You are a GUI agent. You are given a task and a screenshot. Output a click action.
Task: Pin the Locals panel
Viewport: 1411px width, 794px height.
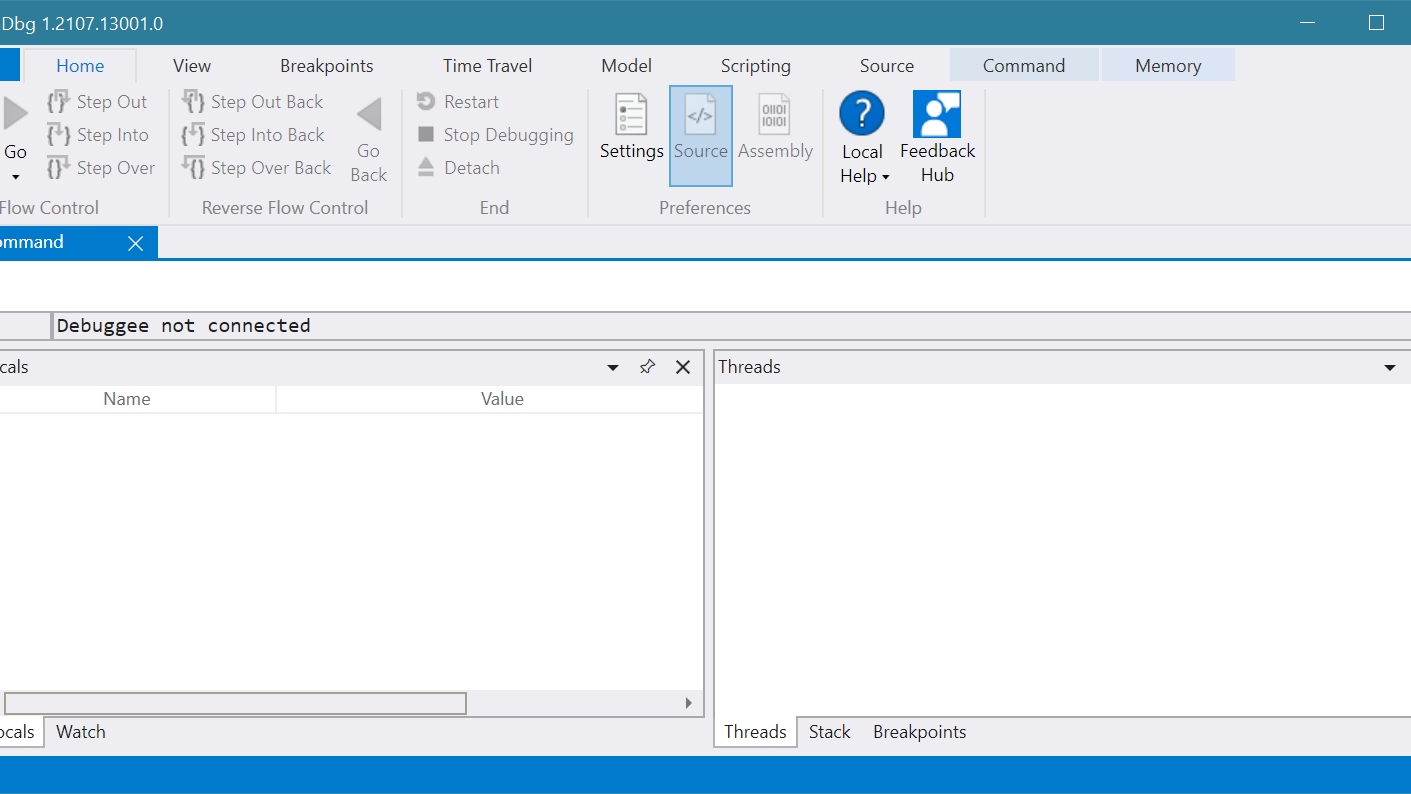click(647, 367)
